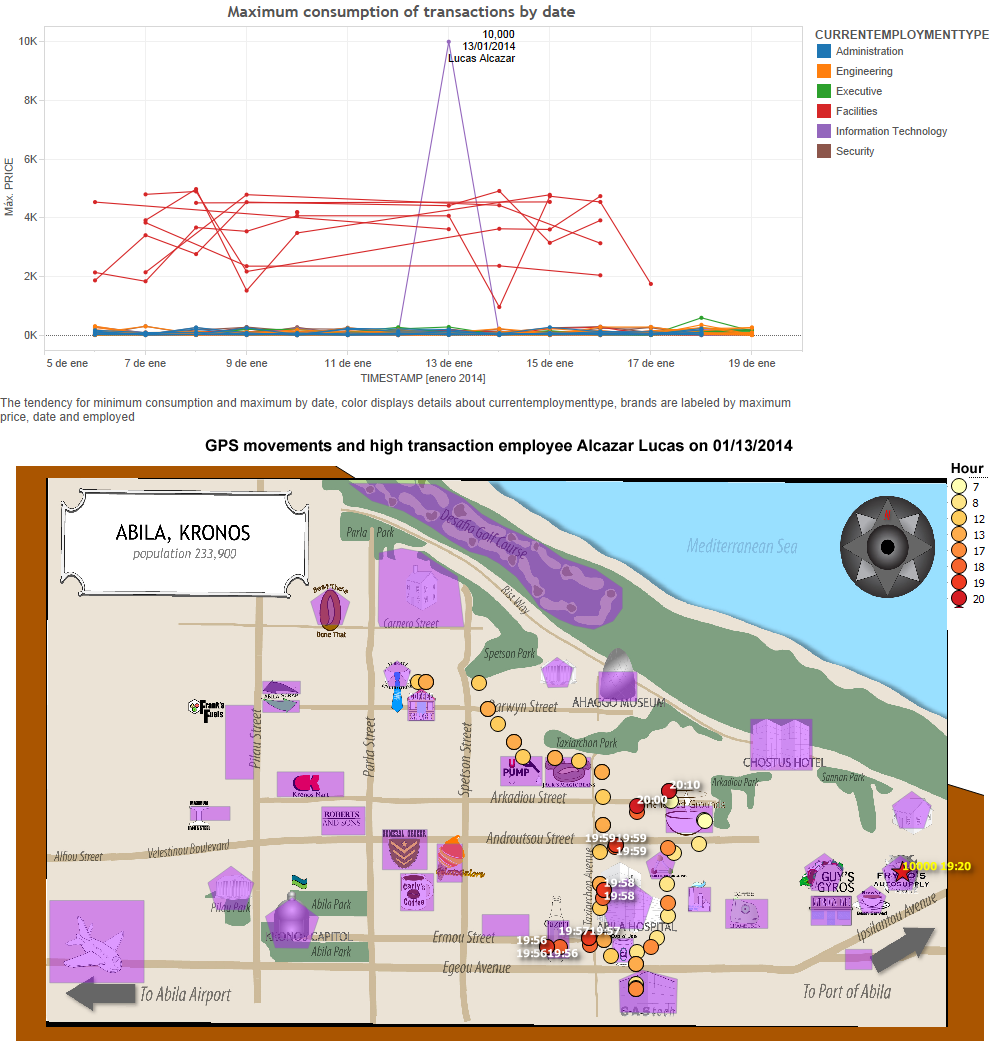Select the Facilities red legend swatch

824,111
